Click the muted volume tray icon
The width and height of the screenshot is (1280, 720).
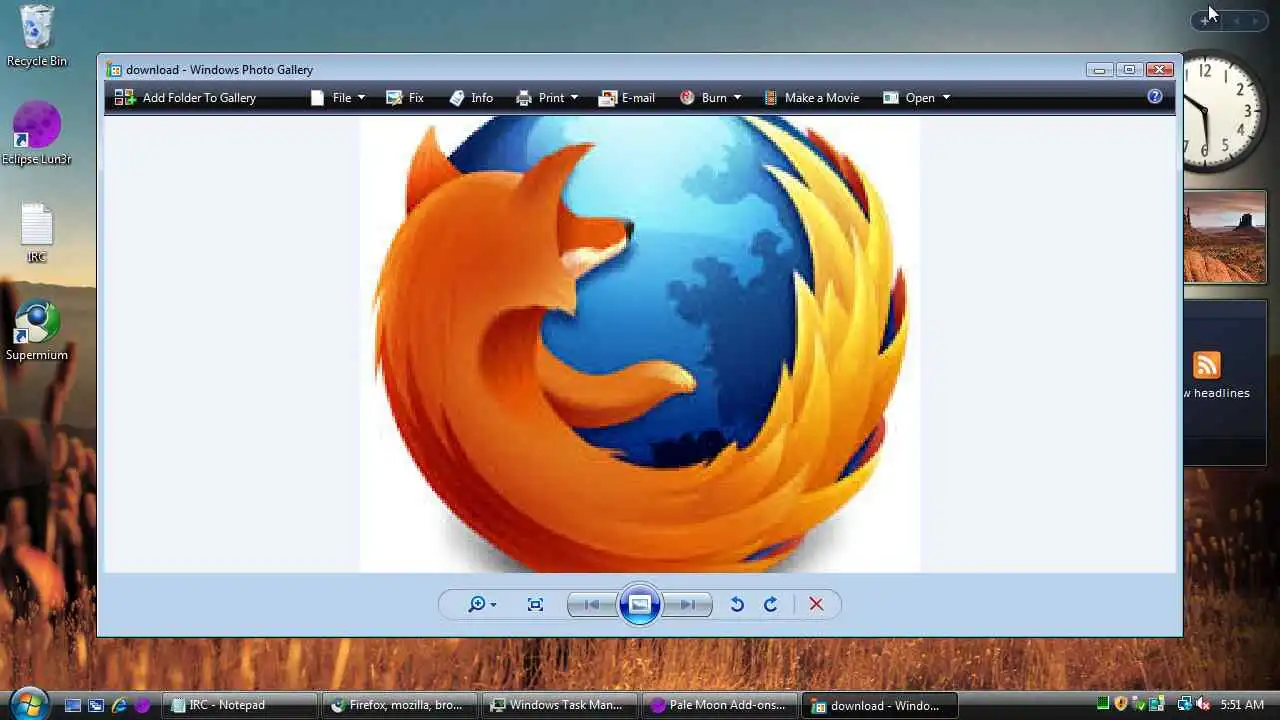1203,704
